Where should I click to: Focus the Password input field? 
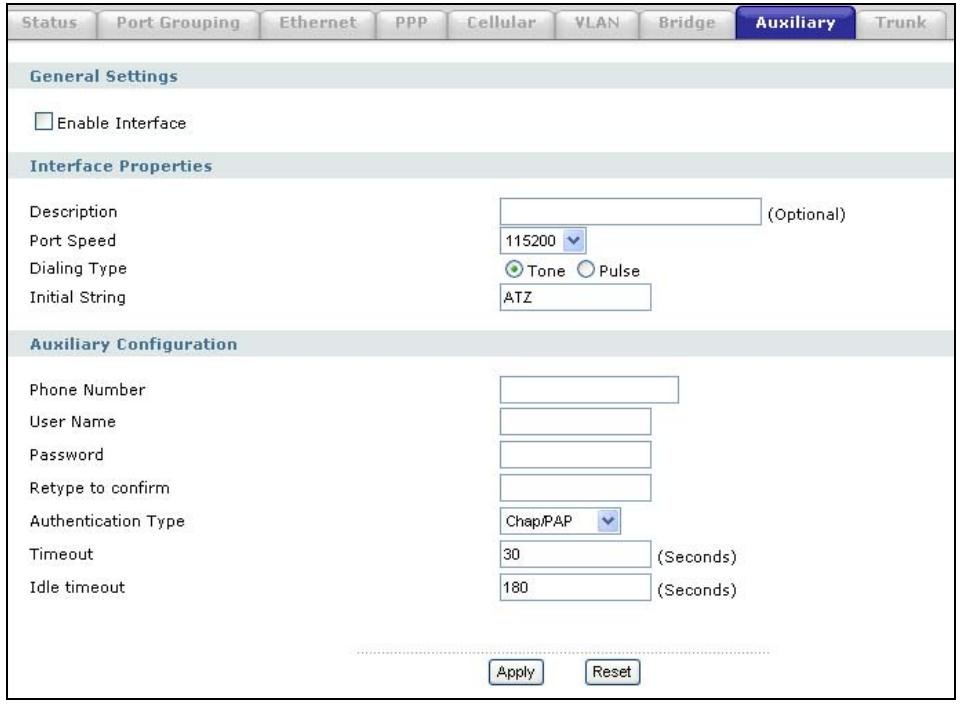(575, 455)
